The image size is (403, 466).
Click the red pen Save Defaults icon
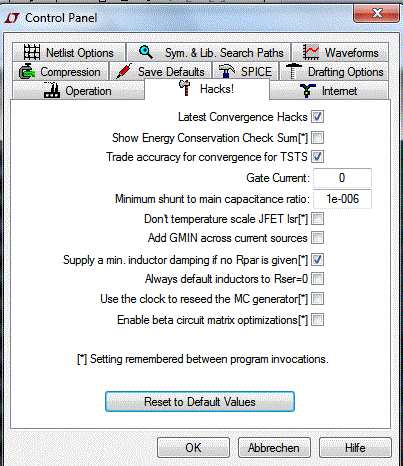coord(124,71)
